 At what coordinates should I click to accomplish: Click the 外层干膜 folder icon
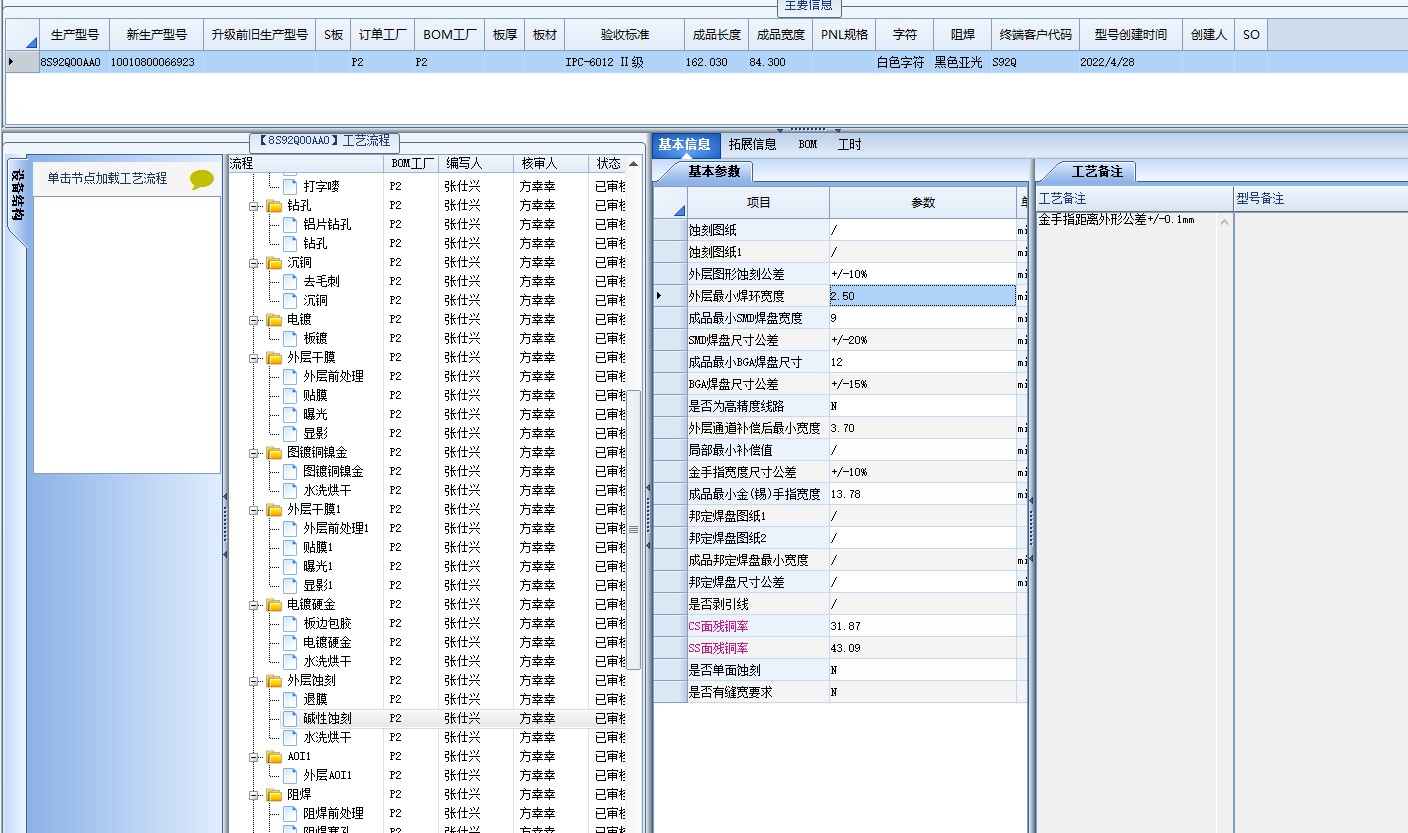pyautogui.click(x=274, y=358)
